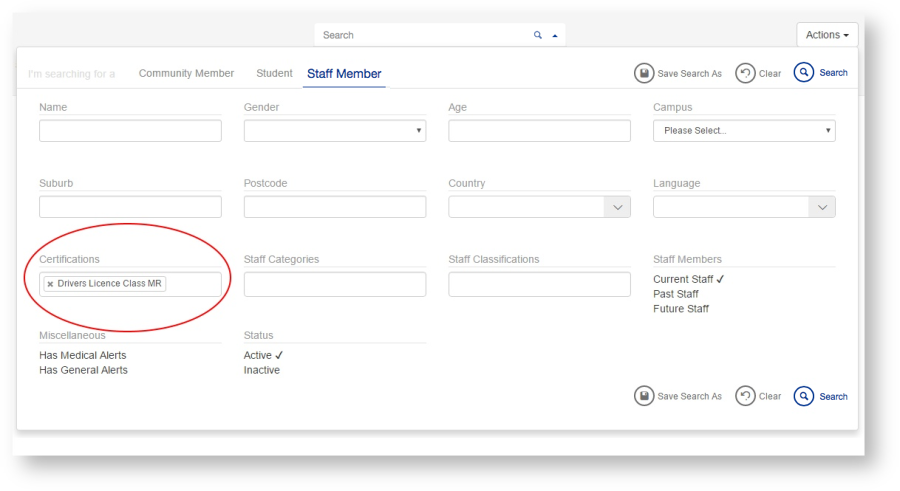Switch to the Community Member tab
Viewport: 900px width, 491px height.
coord(186,73)
